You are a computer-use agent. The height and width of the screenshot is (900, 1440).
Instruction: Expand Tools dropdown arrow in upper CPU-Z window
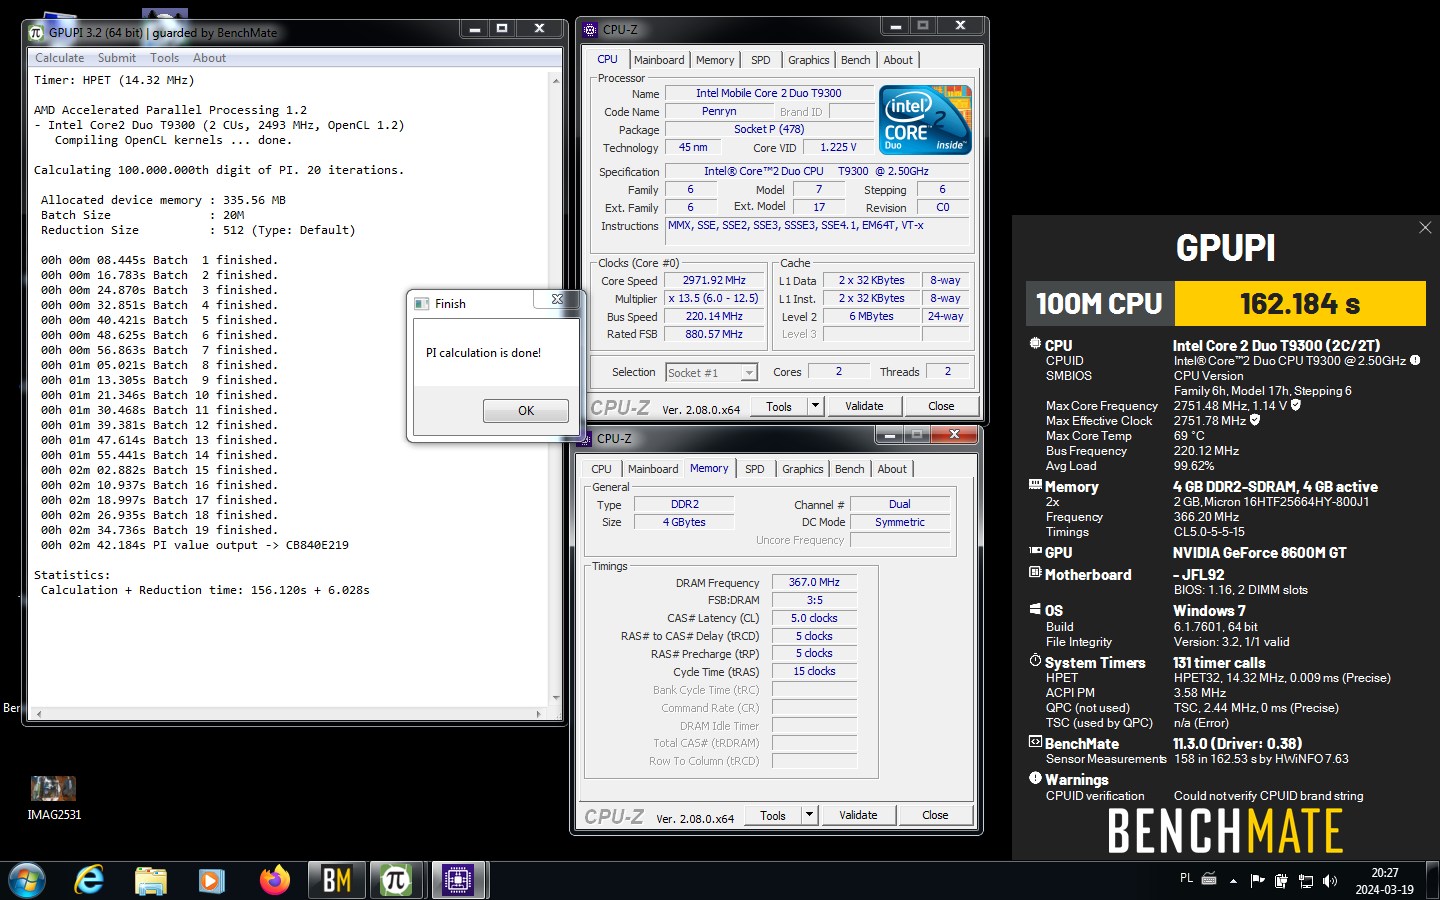815,406
